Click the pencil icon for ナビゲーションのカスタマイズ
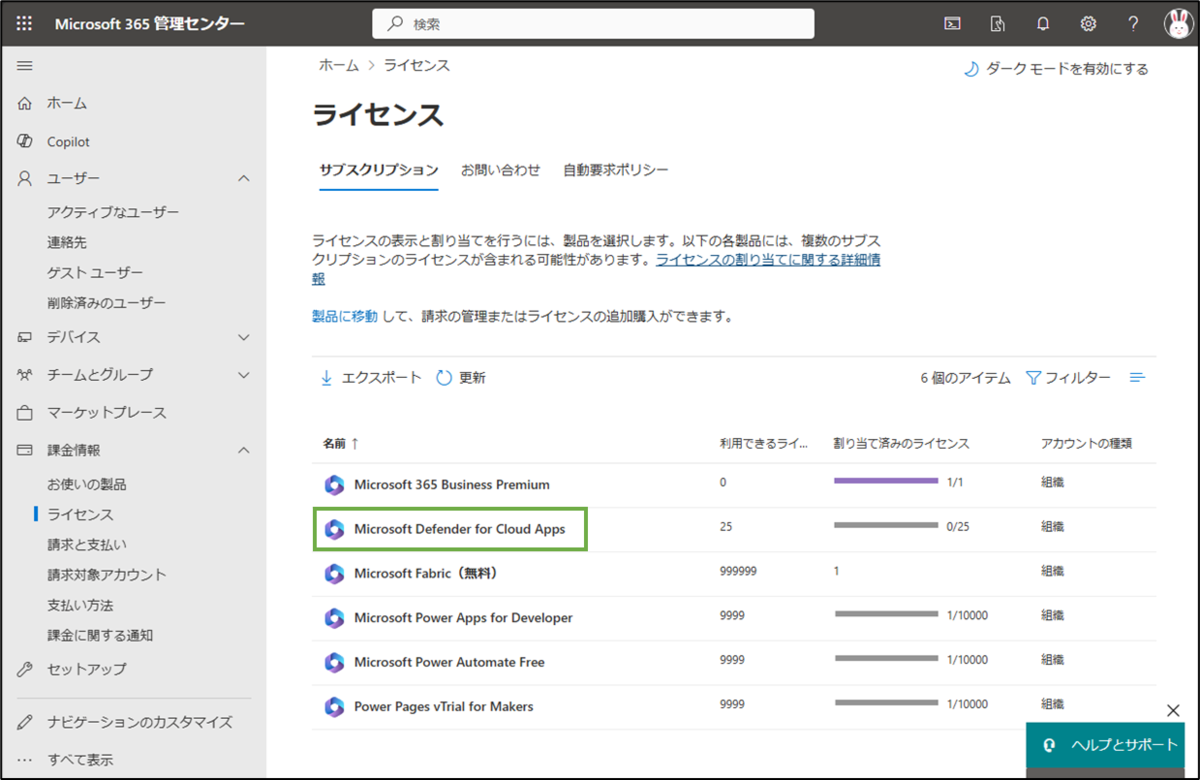 pos(25,722)
